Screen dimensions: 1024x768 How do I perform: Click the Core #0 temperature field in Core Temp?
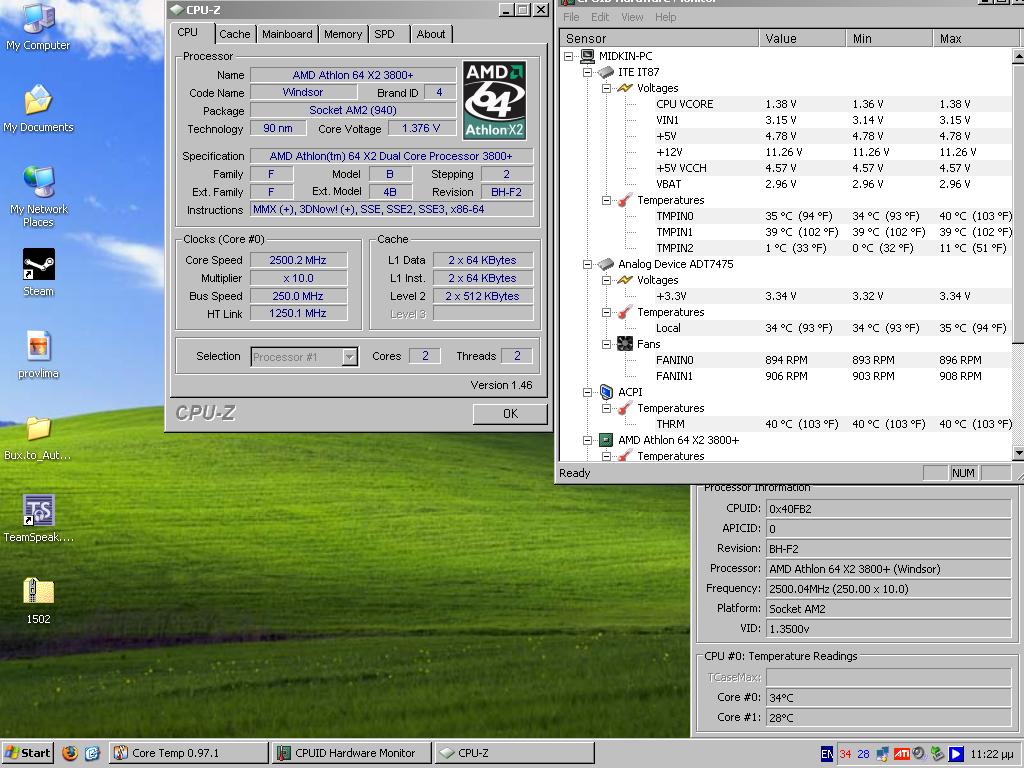888,697
